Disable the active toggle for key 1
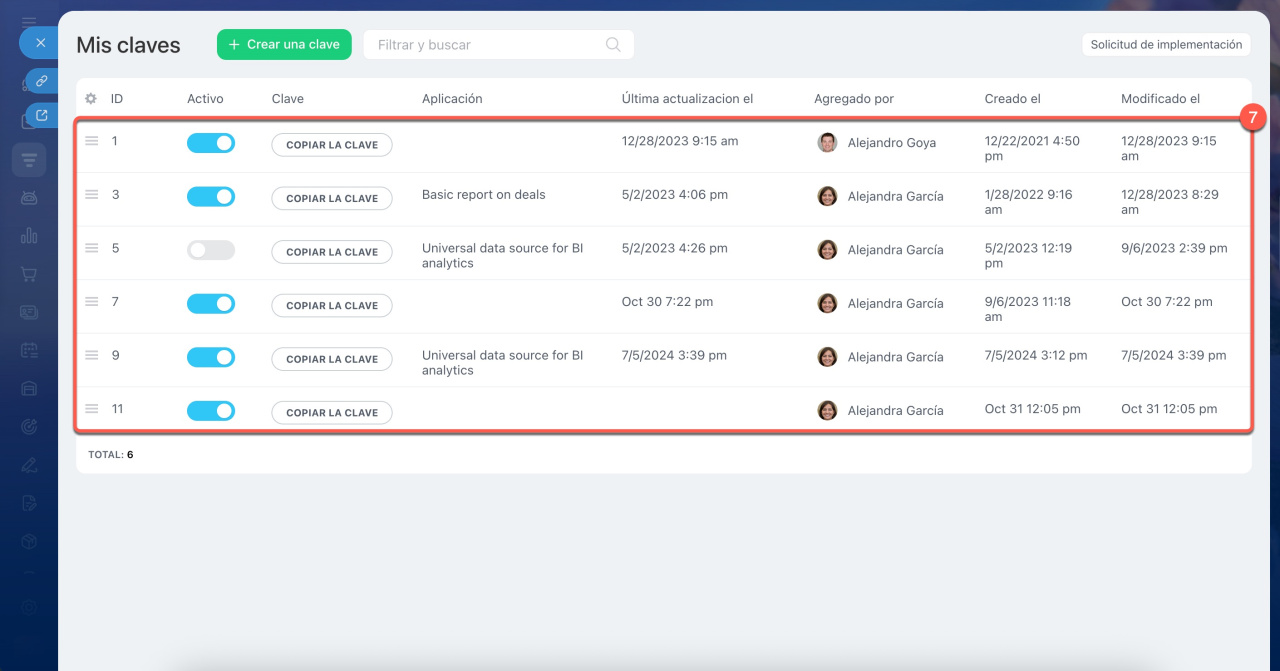Viewport: 1280px width, 671px height. coord(211,143)
